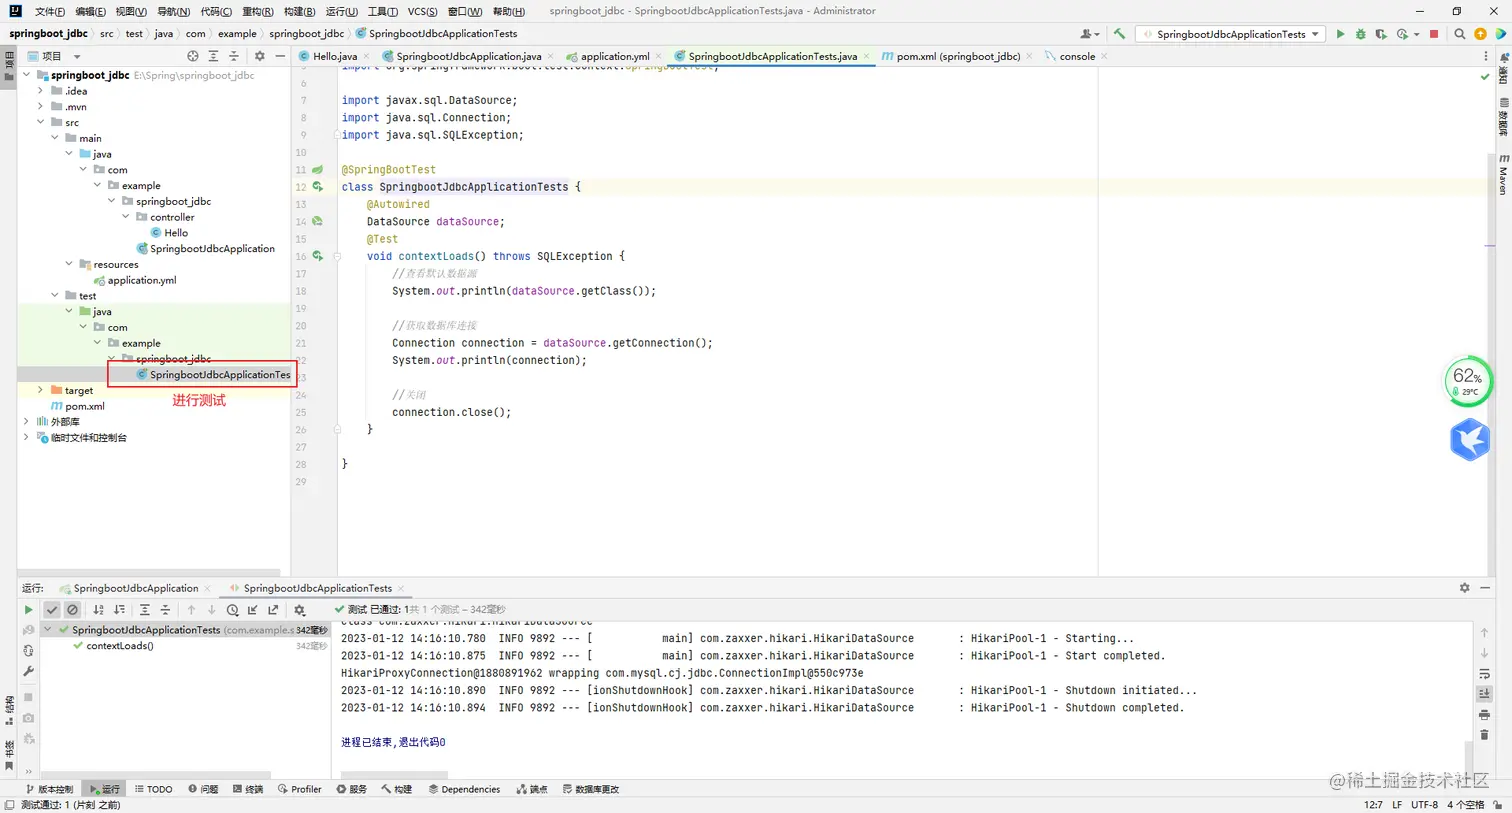Open Search Everywhere magnifier in the top toolbar
Screen dimensions: 1512x813
[1460, 34]
